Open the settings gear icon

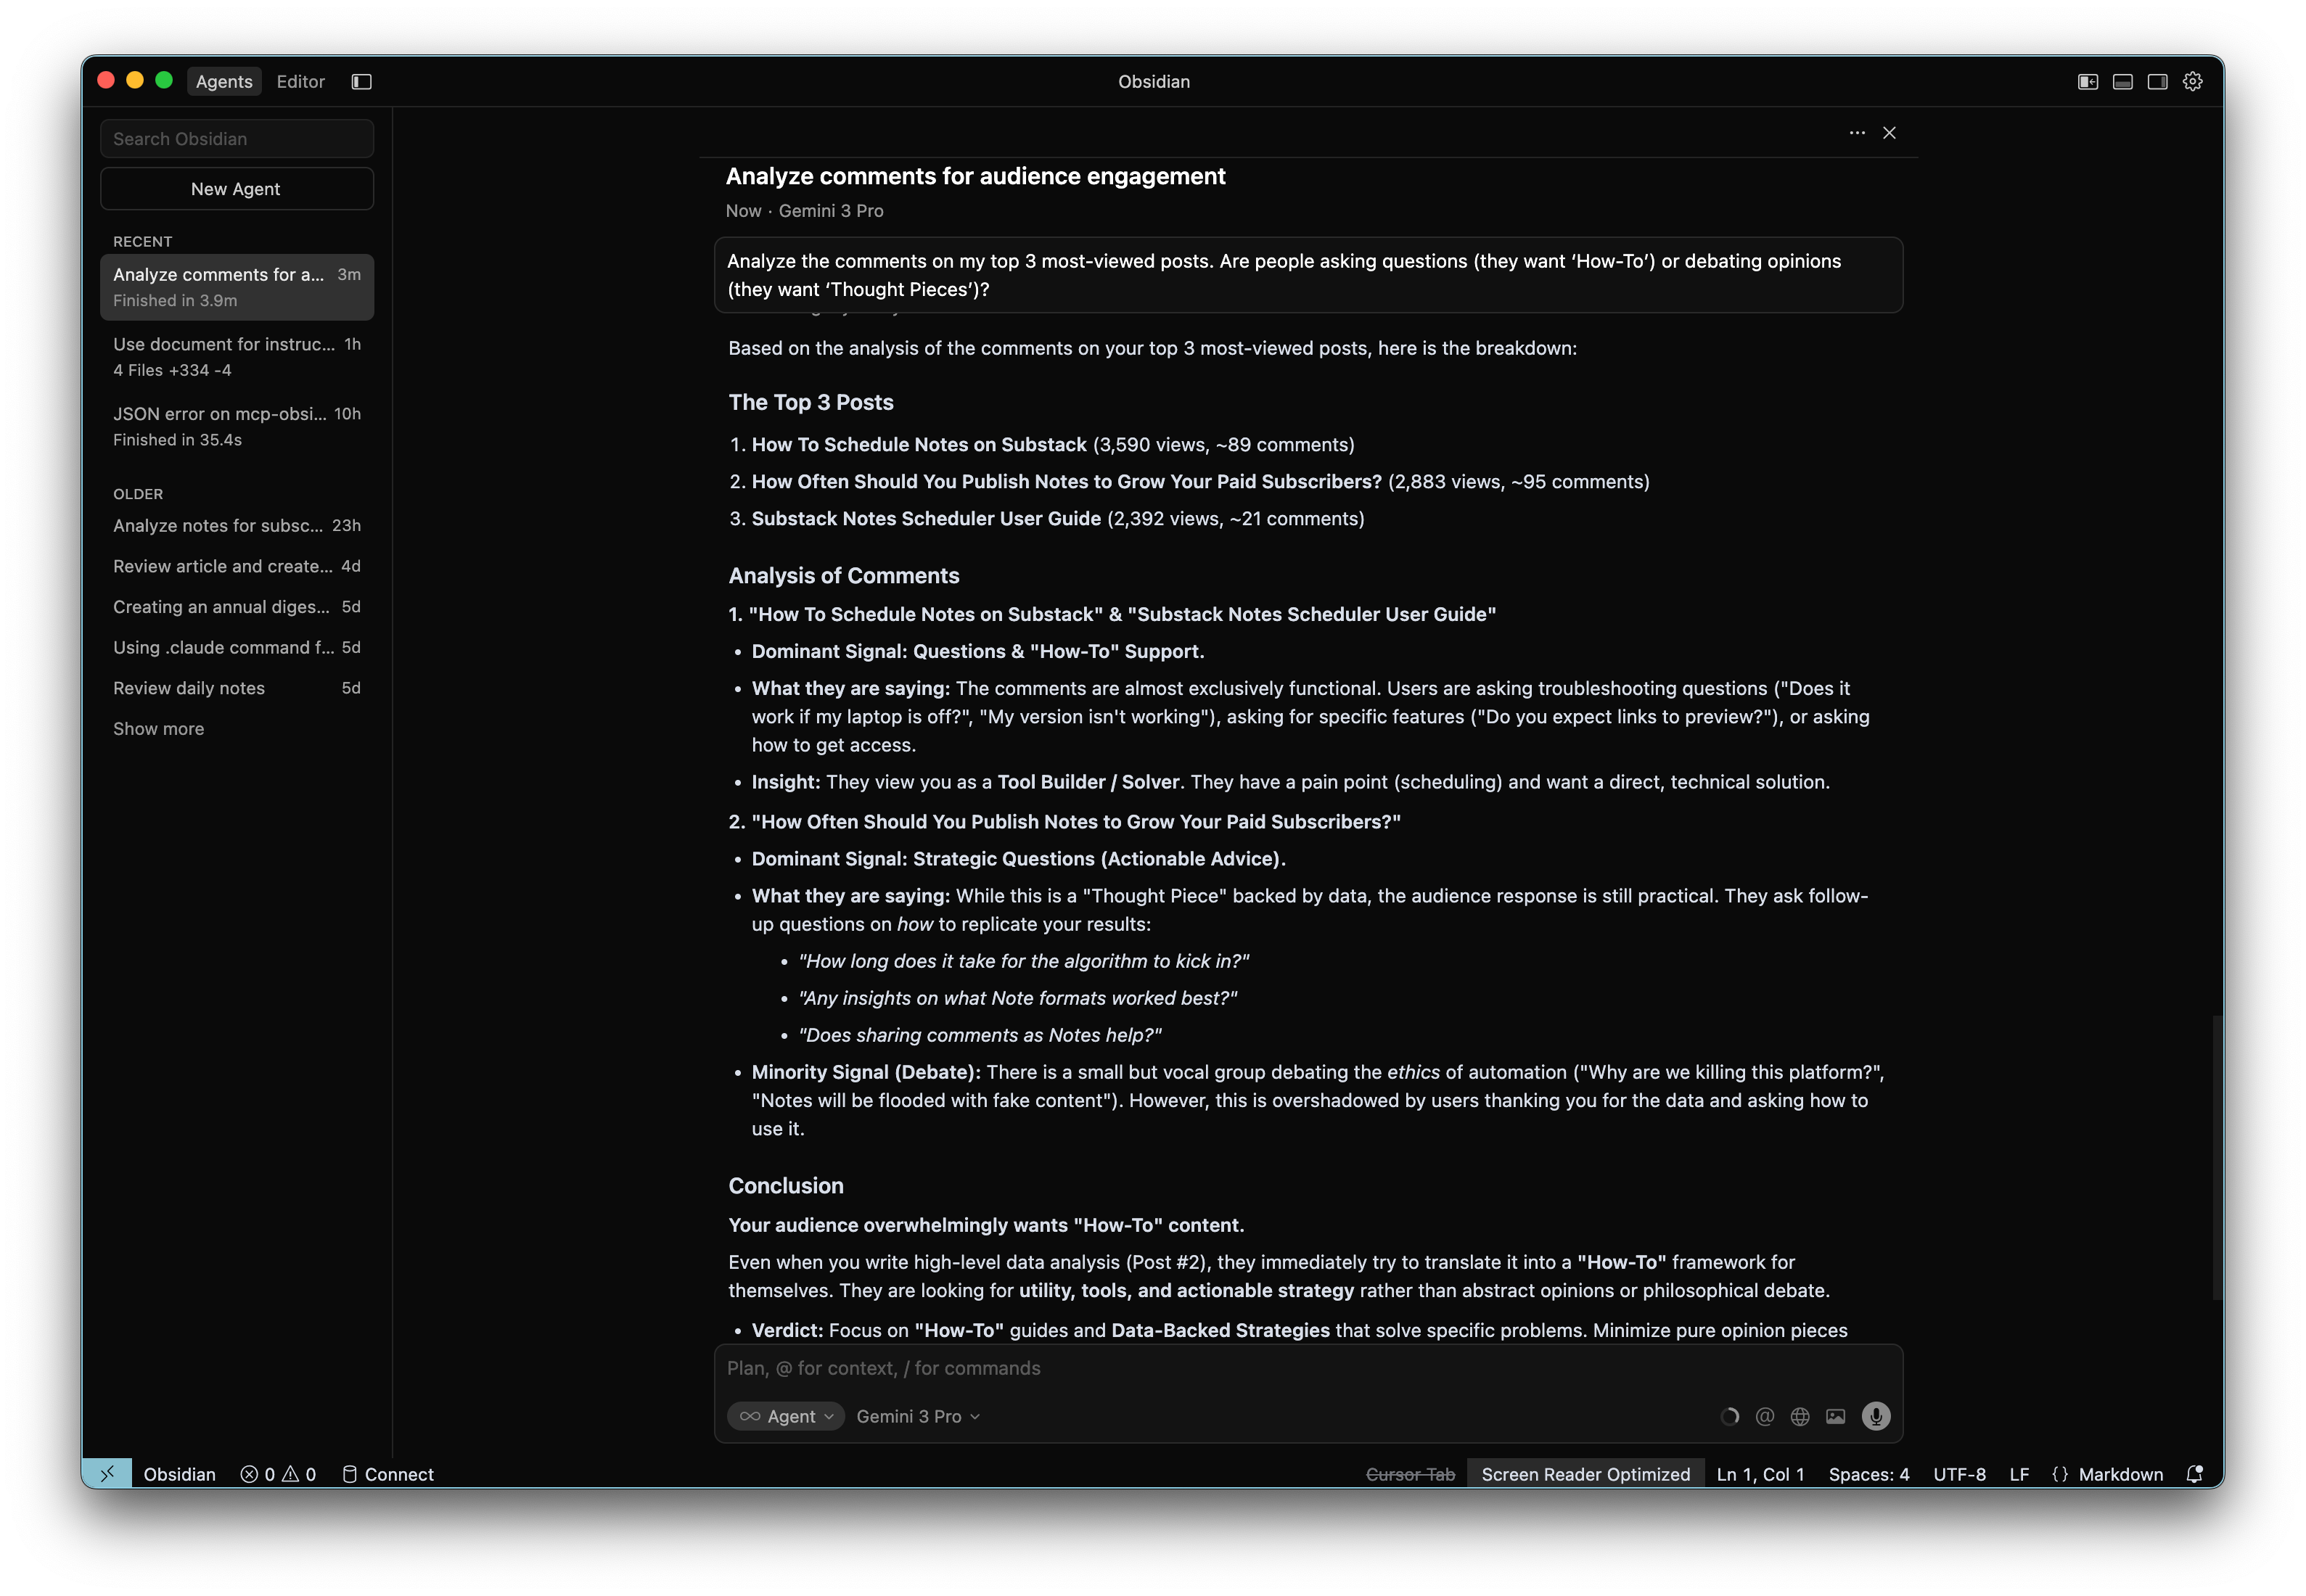pos(2192,82)
